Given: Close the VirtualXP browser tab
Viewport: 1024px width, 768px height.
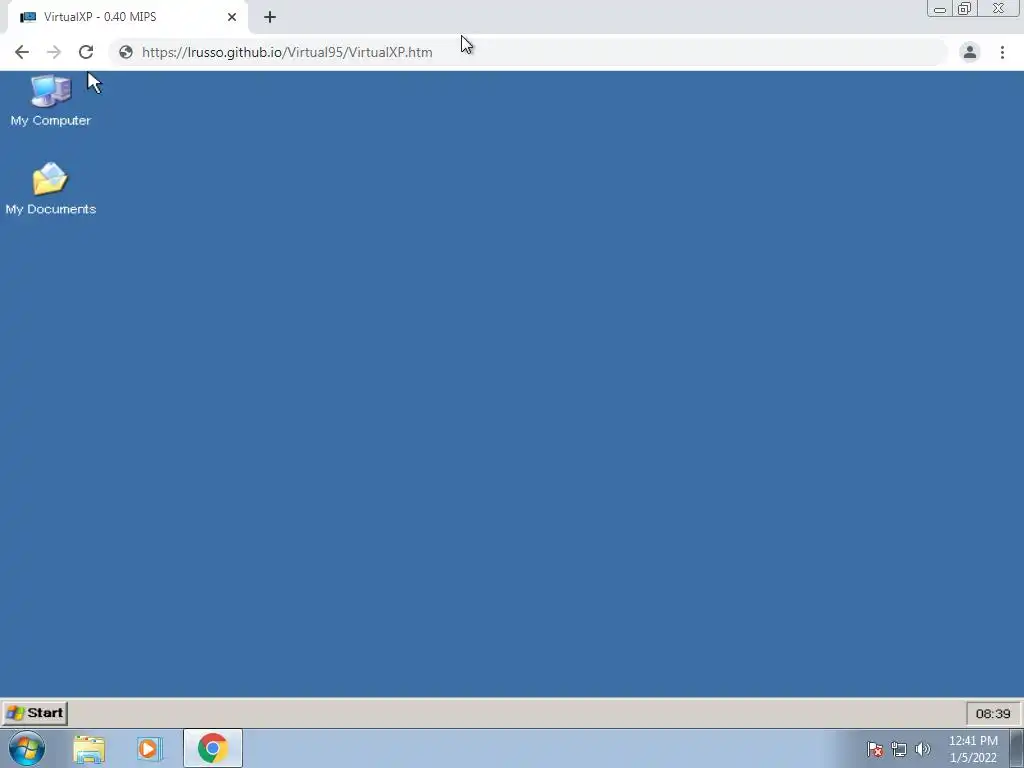Looking at the screenshot, I should pos(232,17).
